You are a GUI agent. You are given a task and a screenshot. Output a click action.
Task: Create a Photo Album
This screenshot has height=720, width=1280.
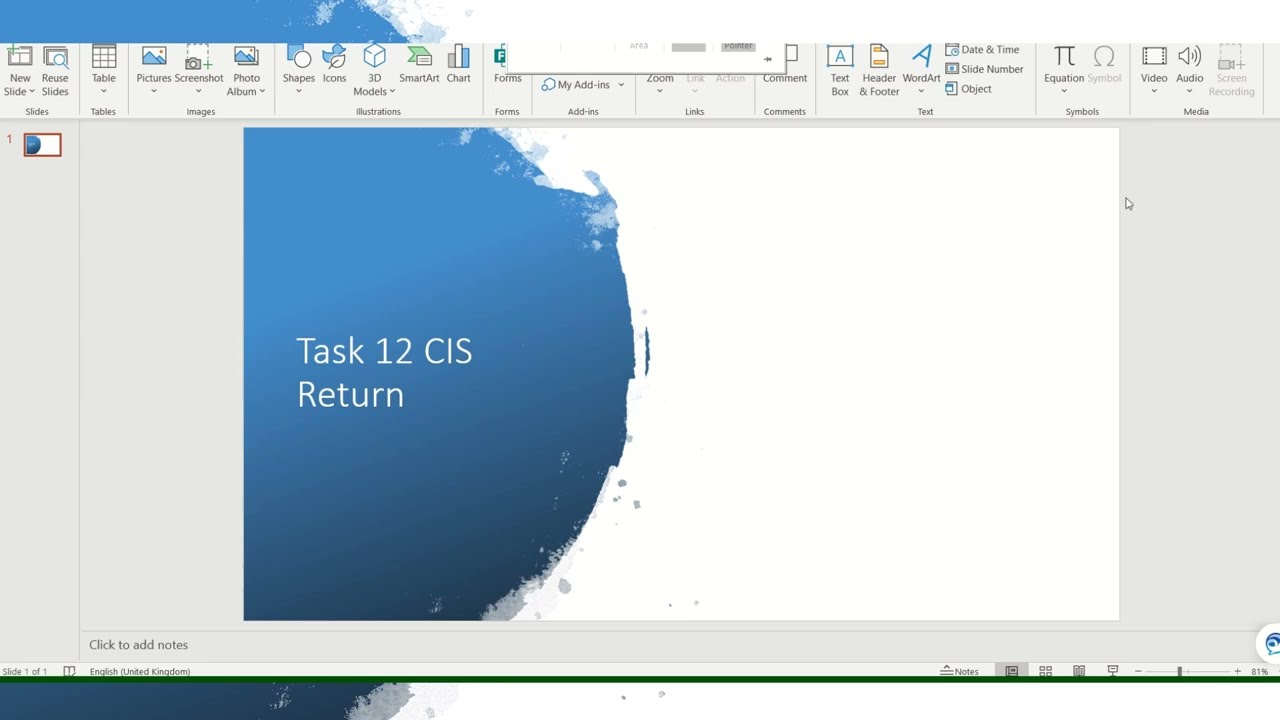246,70
